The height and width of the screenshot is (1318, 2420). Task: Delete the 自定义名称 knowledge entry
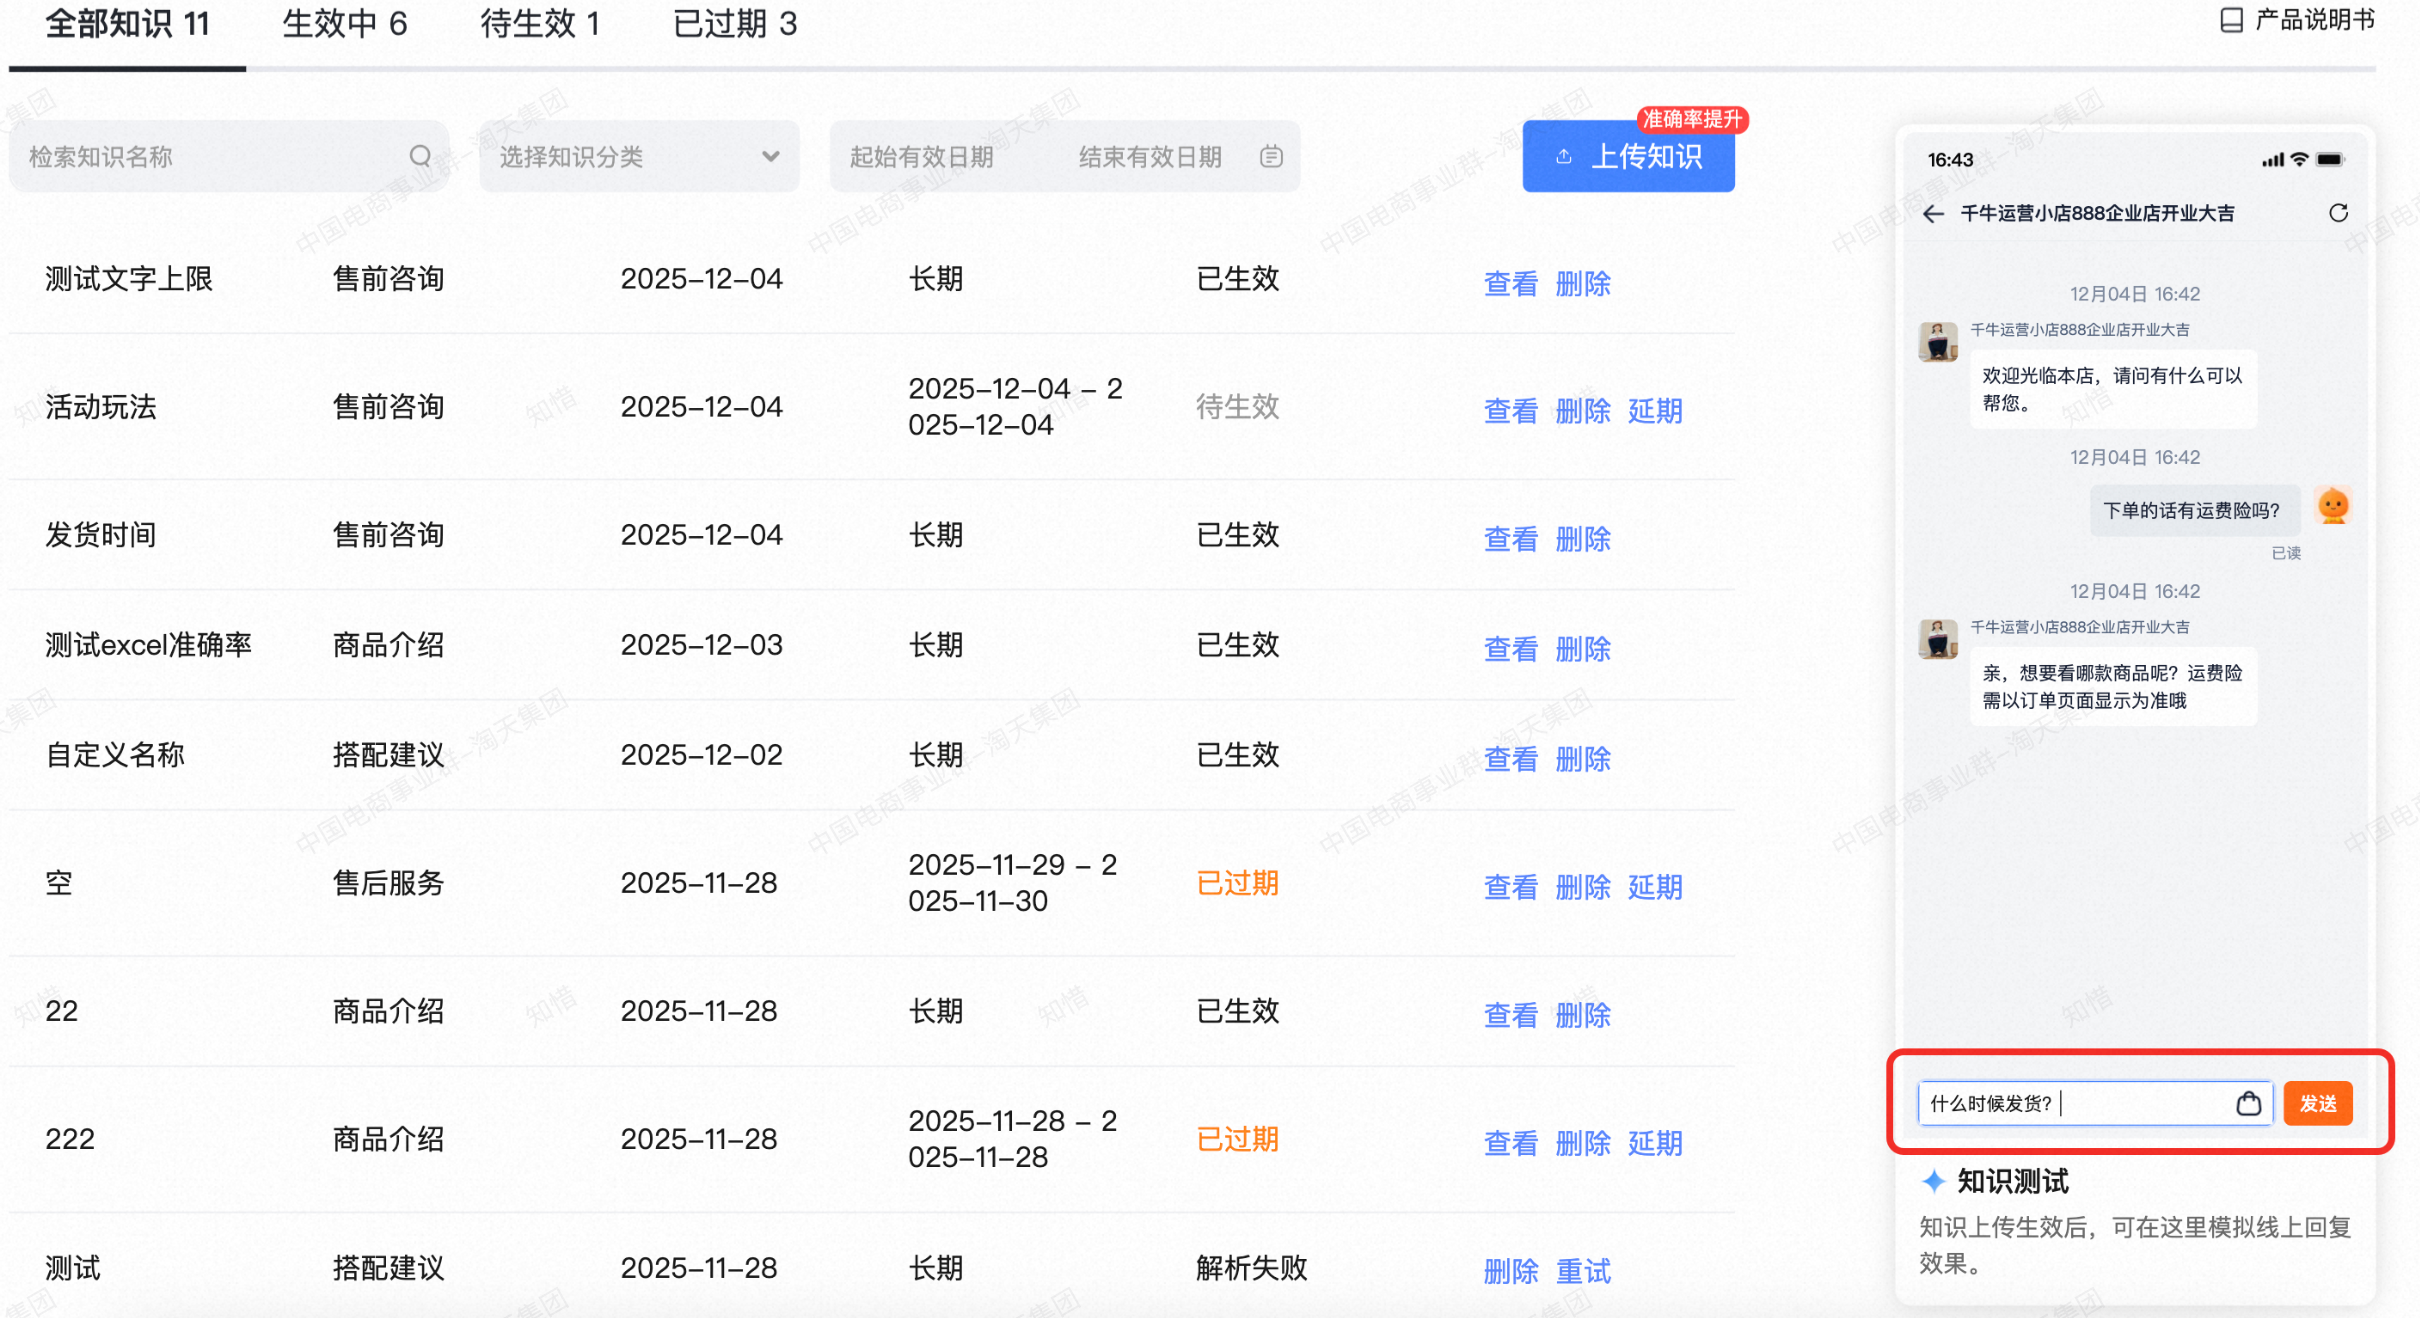coord(1583,758)
